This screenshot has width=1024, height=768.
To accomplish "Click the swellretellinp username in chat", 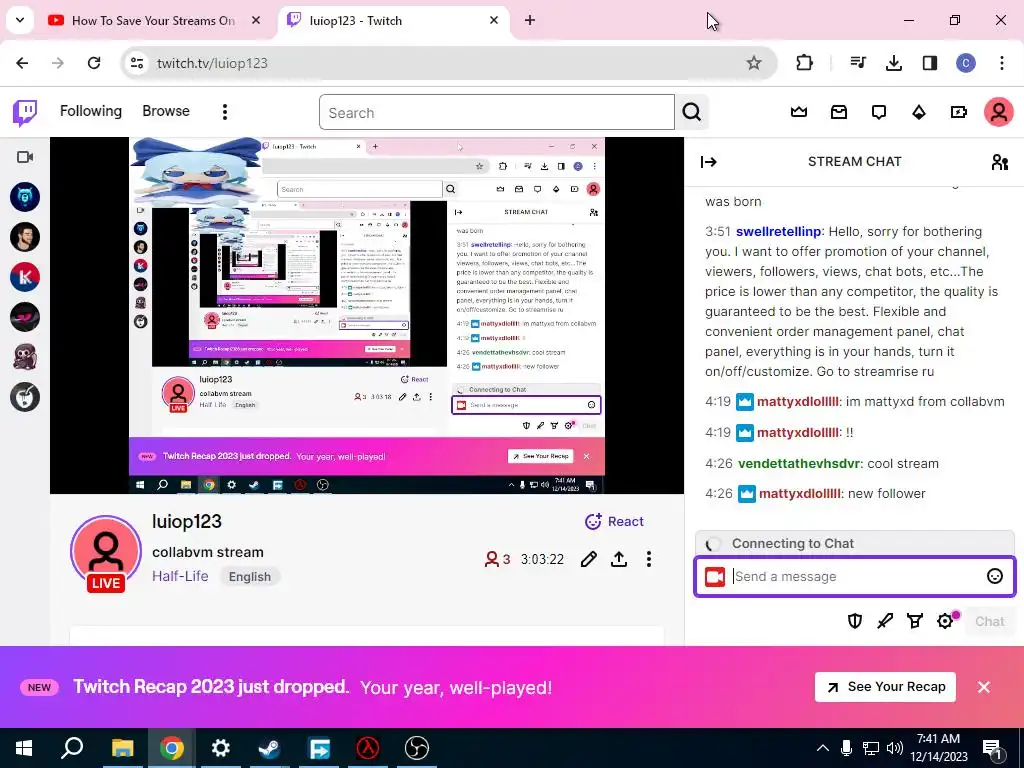I will pos(778,231).
